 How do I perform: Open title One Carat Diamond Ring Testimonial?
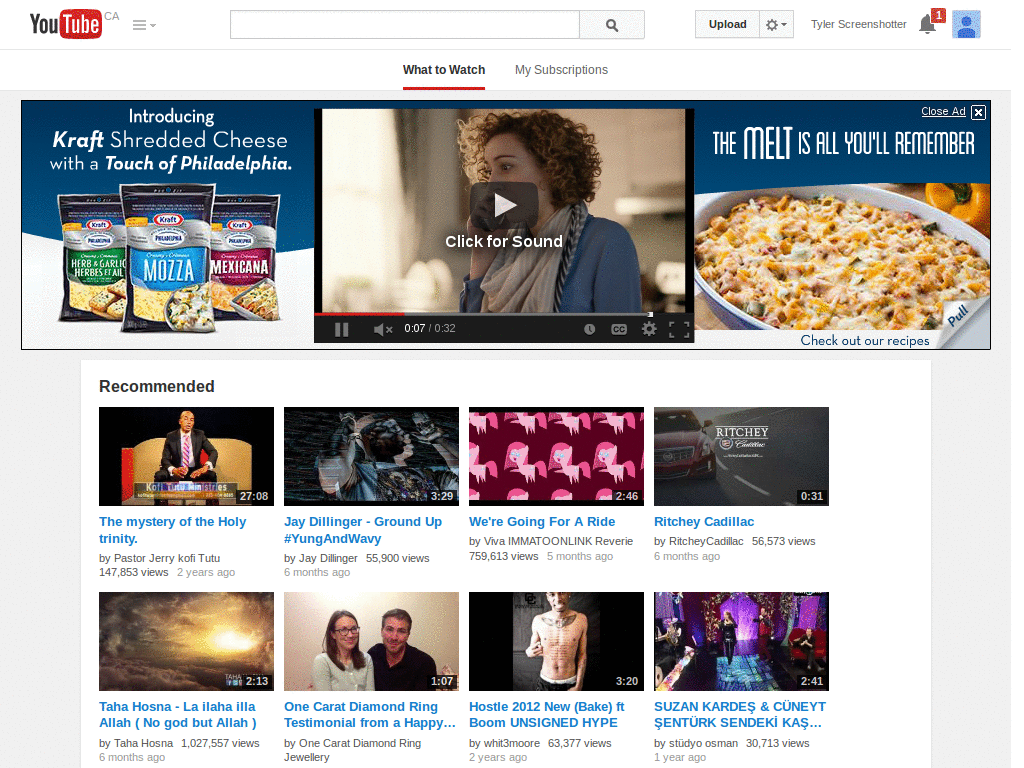point(370,714)
